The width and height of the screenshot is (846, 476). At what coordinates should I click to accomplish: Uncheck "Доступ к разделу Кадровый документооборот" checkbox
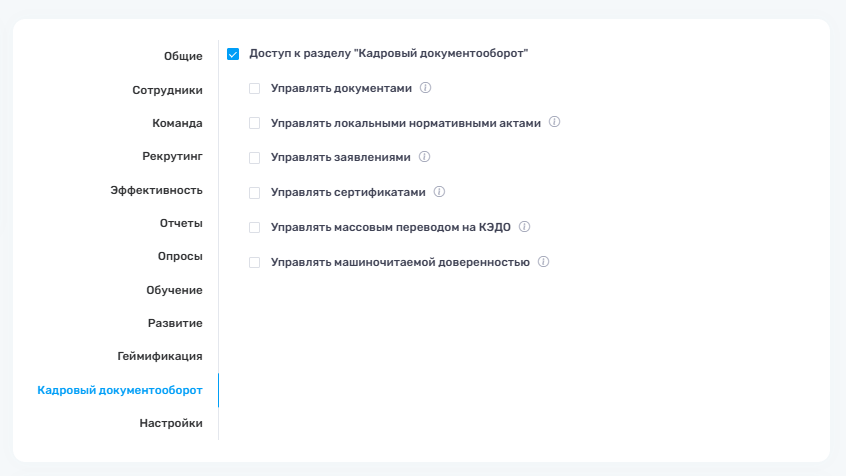coord(233,54)
